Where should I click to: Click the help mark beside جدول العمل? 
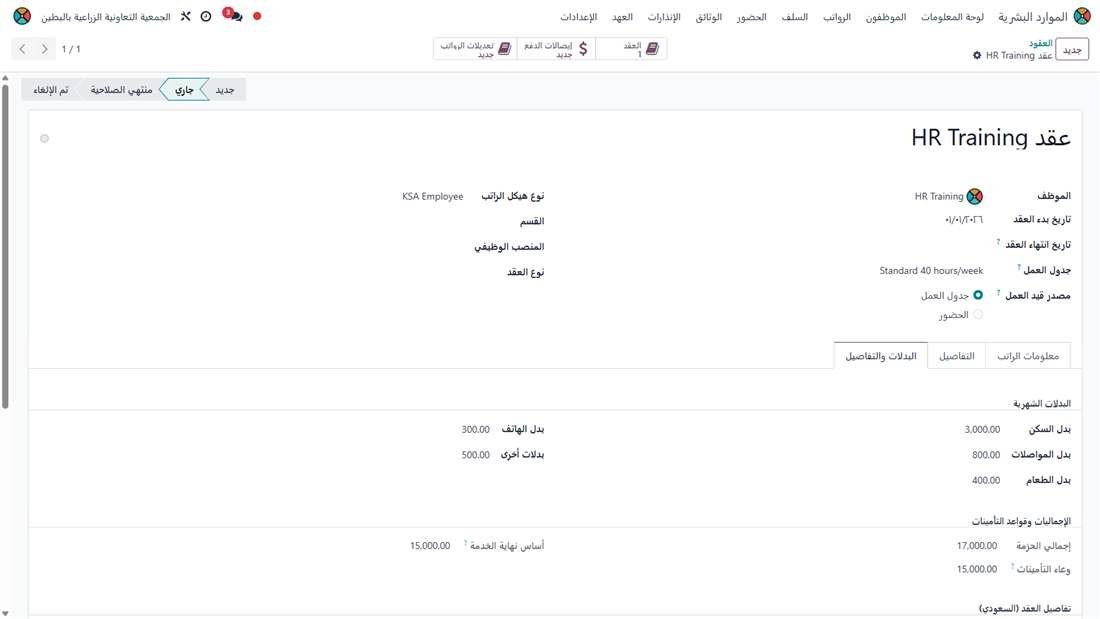[x=1019, y=267]
